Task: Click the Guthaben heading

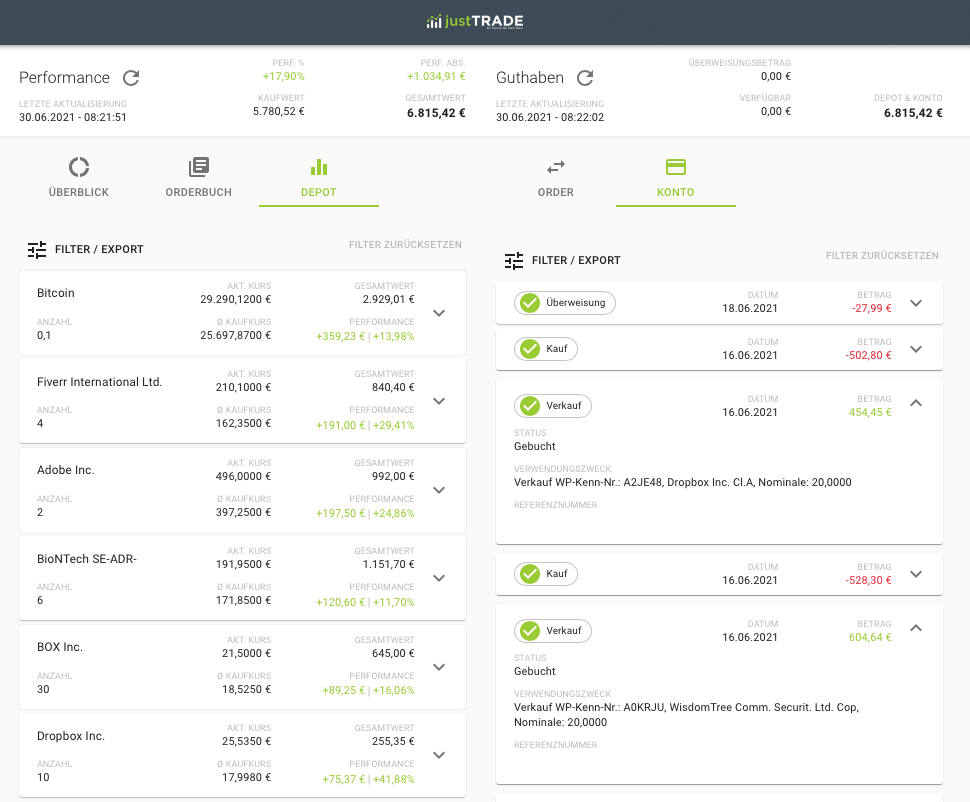Action: (530, 78)
